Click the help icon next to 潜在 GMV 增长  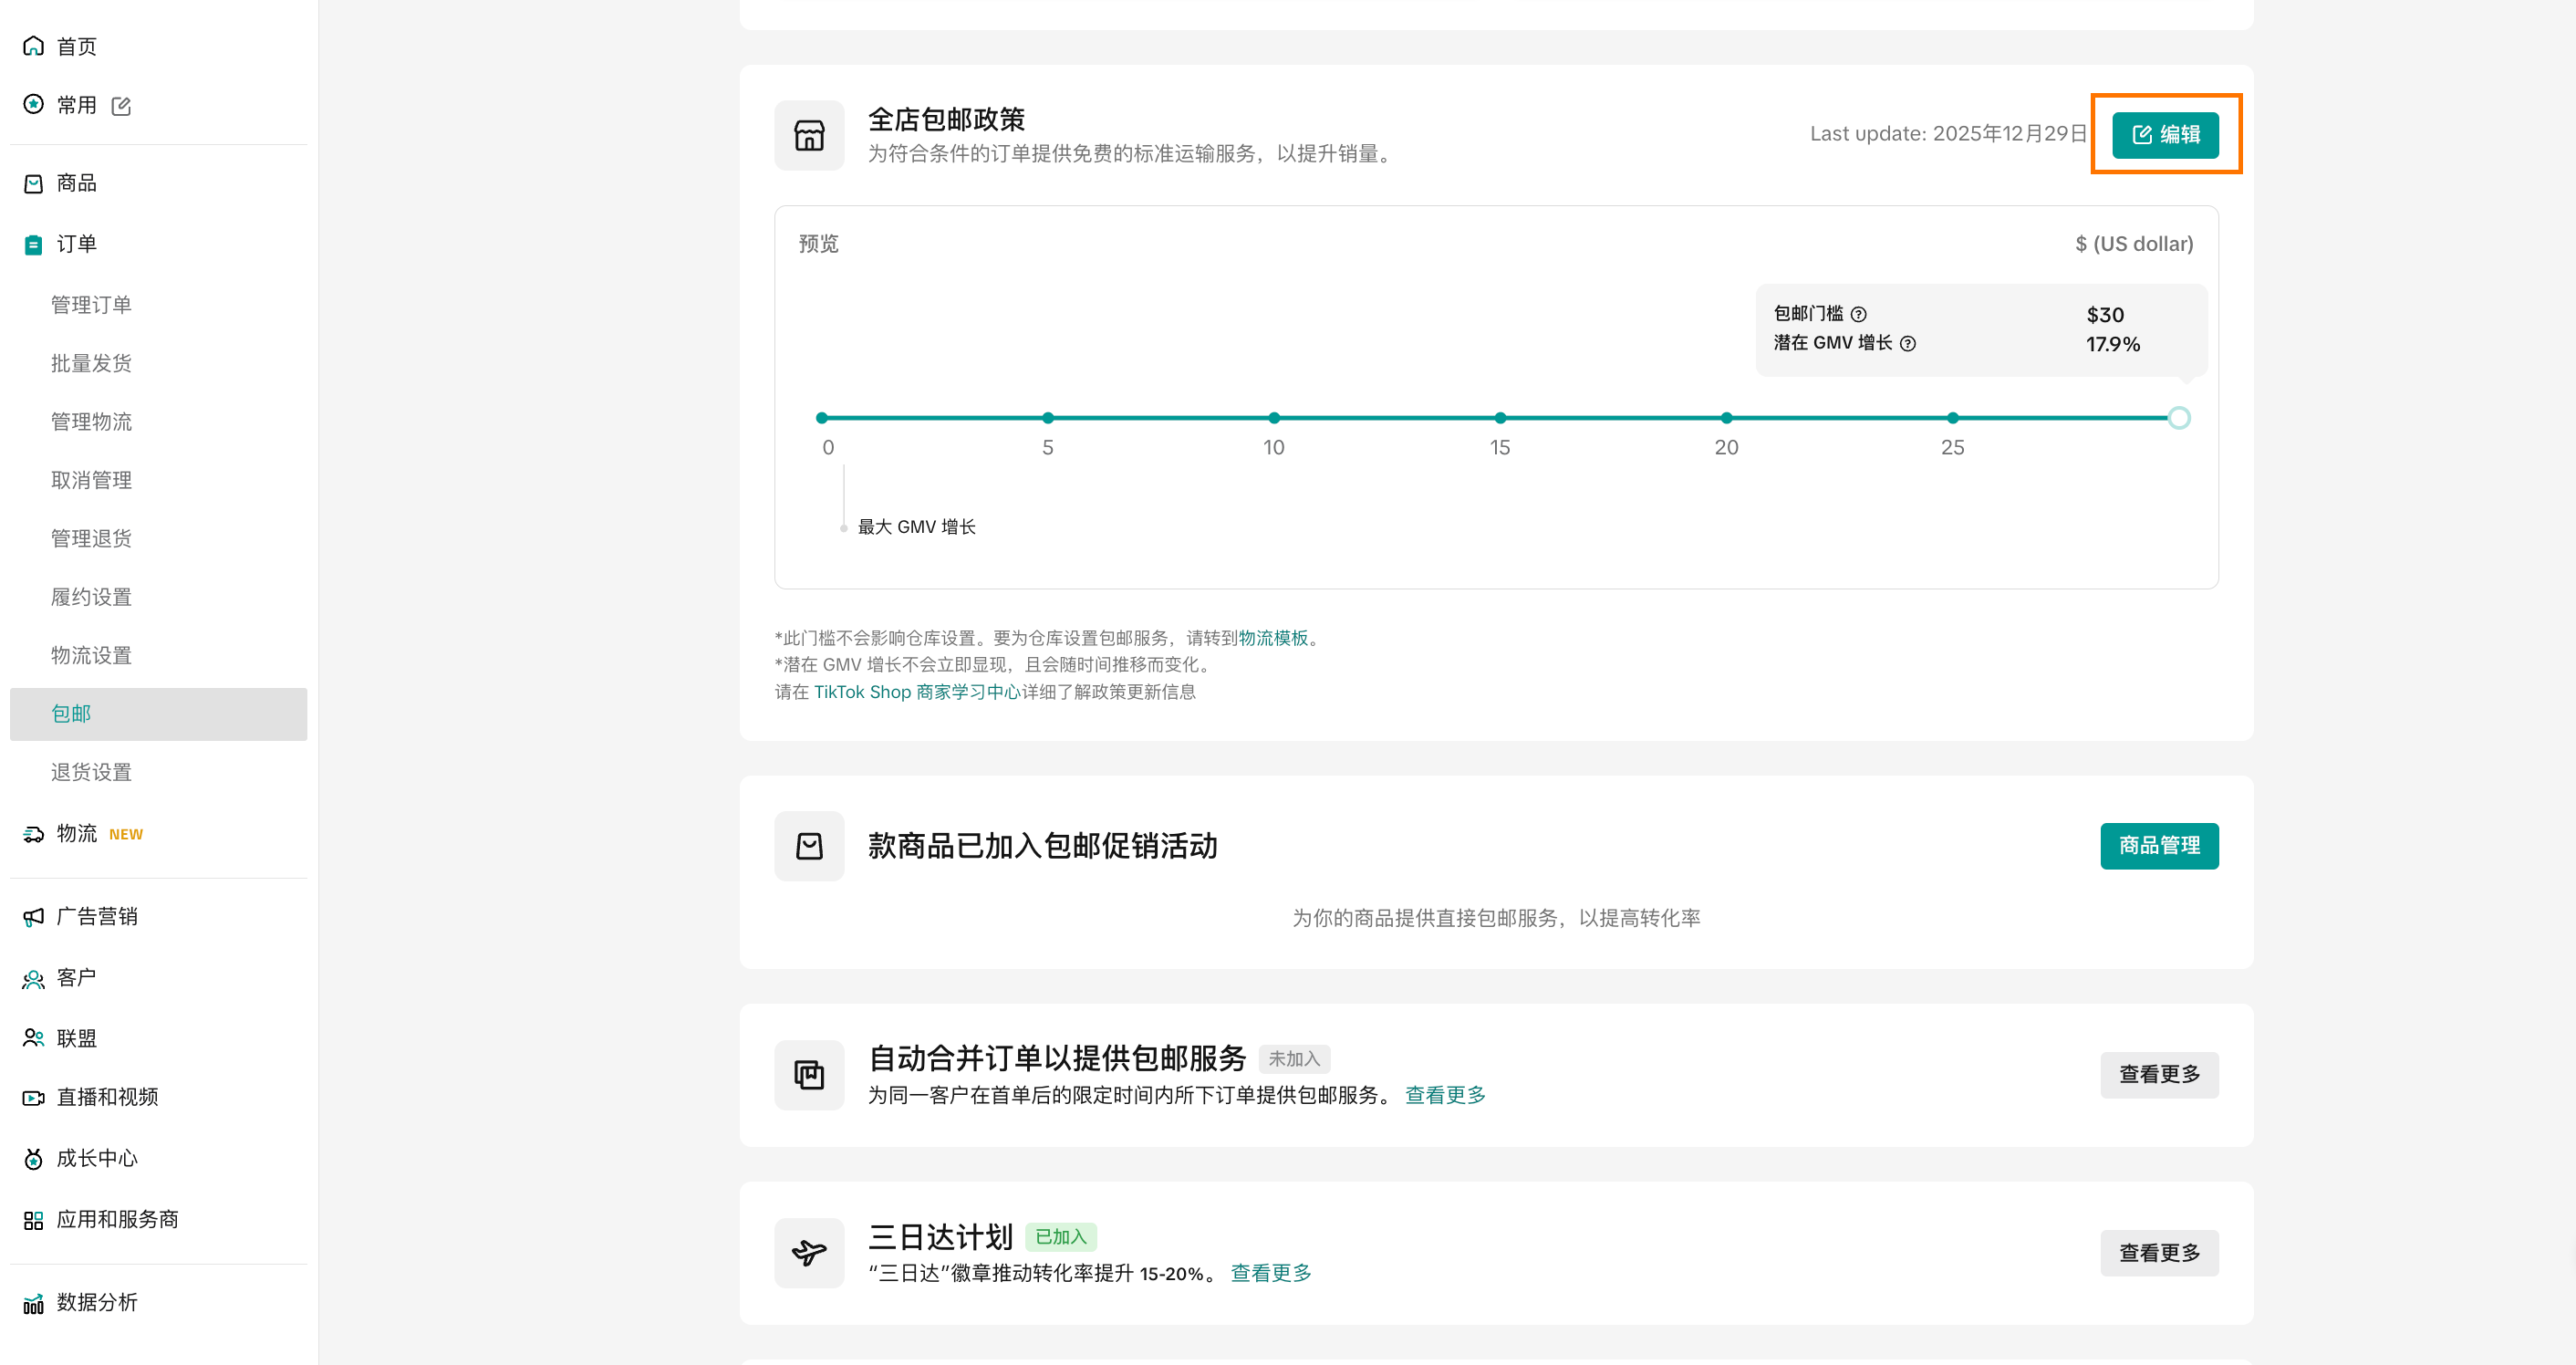1907,343
